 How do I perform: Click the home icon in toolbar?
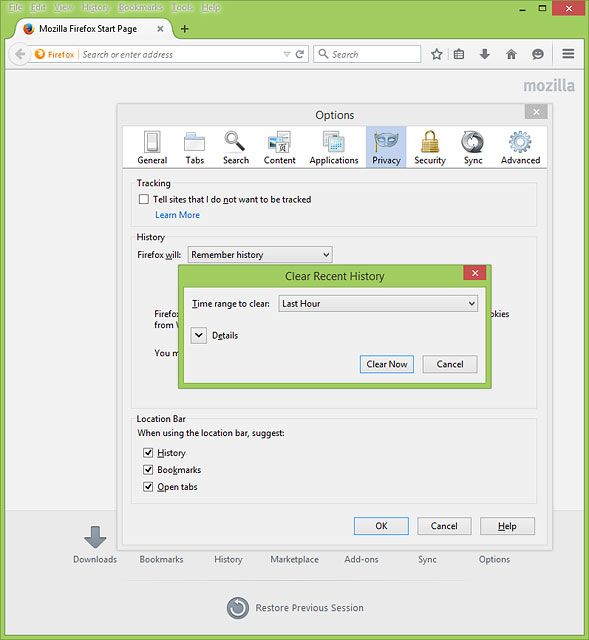[x=511, y=54]
